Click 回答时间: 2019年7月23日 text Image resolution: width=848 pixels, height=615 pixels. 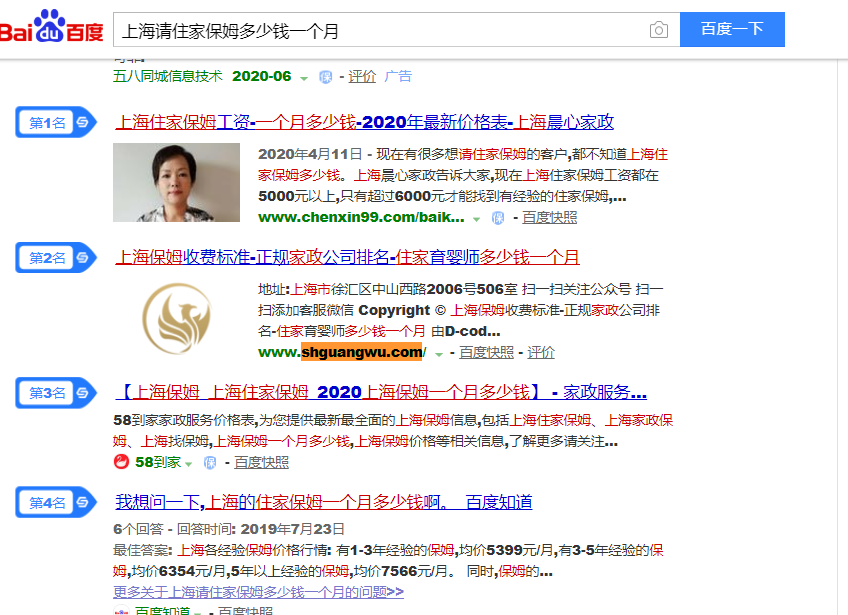tap(261, 528)
